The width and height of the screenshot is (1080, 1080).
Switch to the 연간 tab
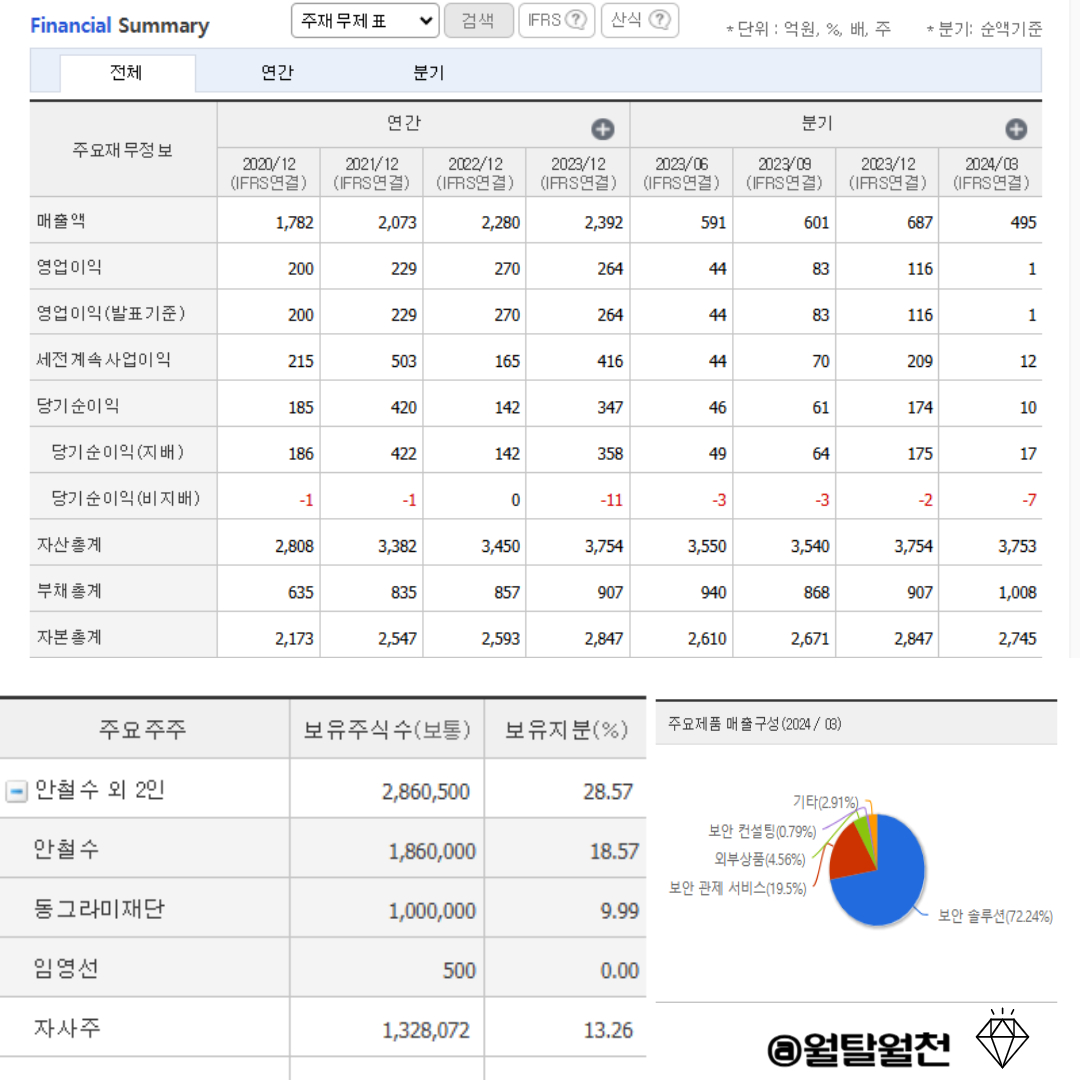pos(277,72)
